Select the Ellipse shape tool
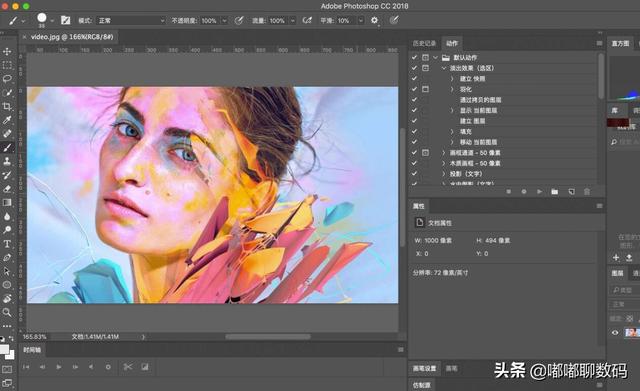Viewport: 640px width, 391px height. pyautogui.click(x=7, y=285)
